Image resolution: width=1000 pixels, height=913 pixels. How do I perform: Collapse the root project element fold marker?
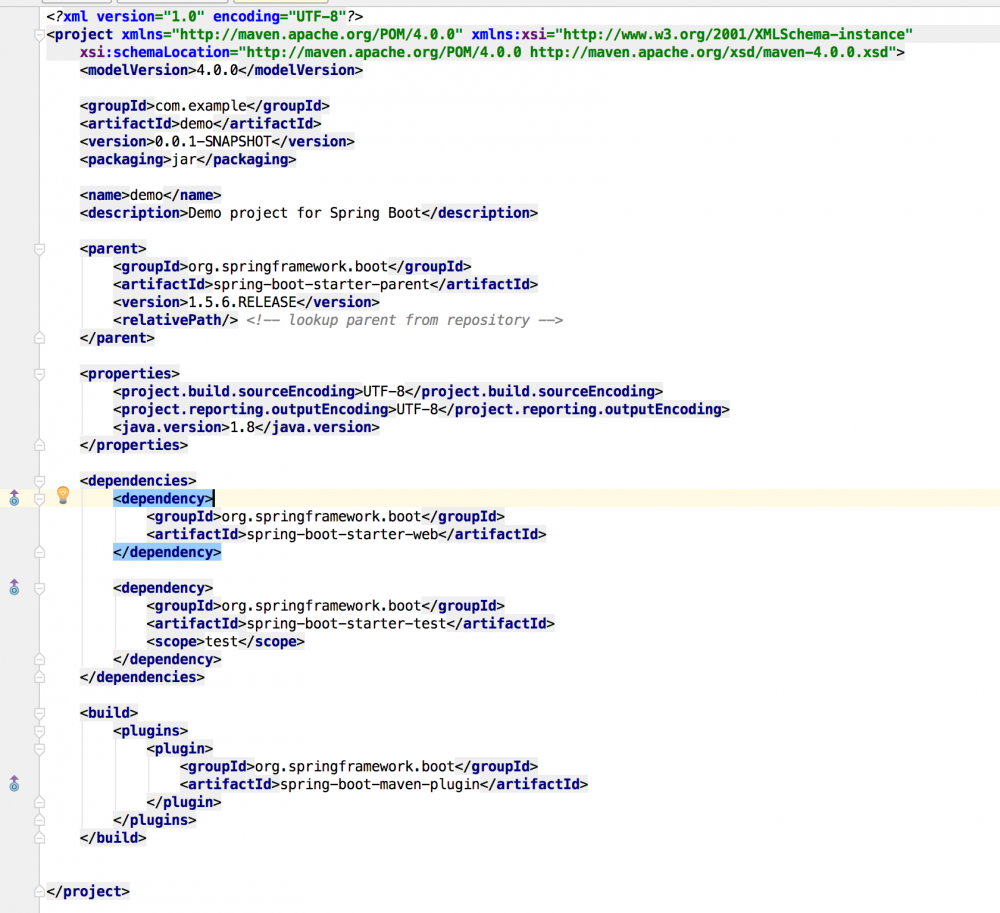click(38, 32)
